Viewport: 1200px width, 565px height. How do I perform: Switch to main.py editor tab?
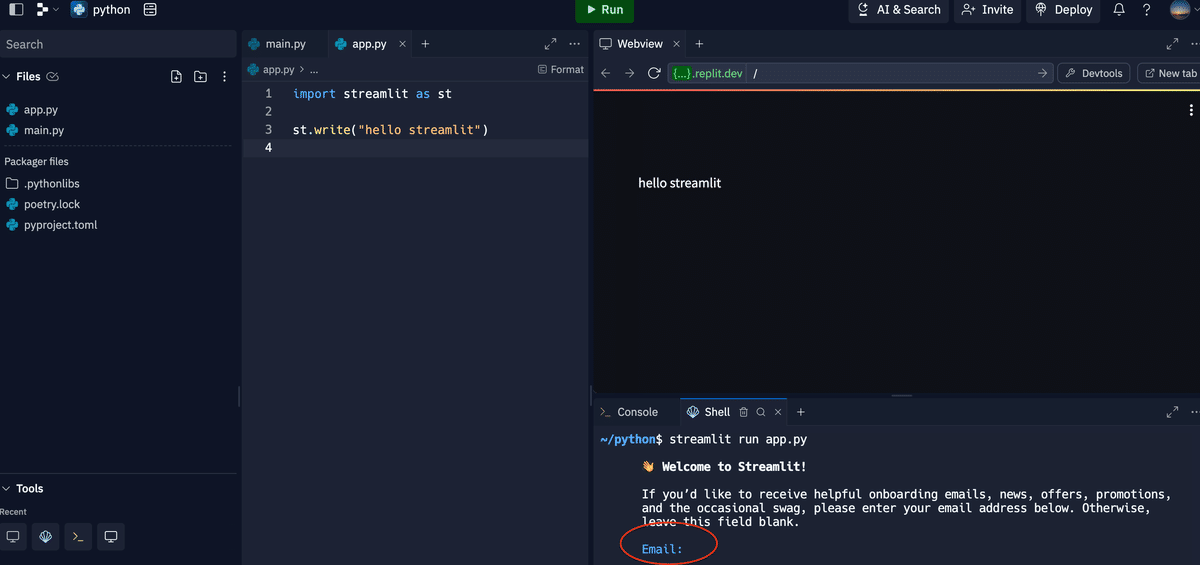click(x=285, y=44)
